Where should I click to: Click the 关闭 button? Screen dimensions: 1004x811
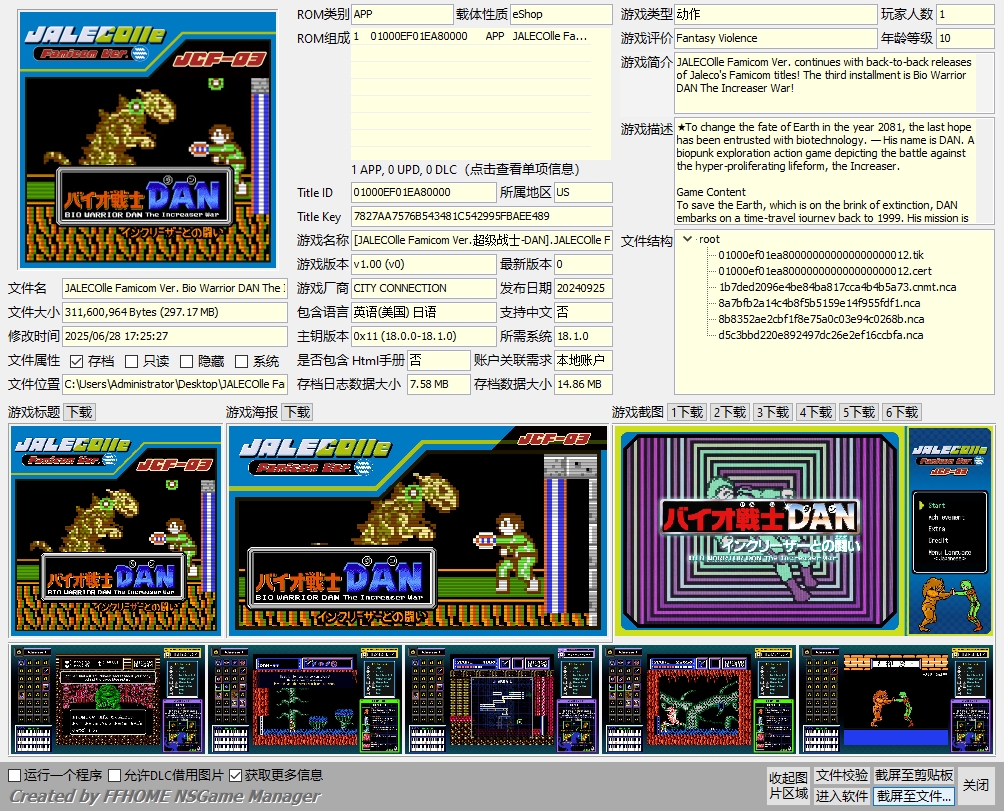(976, 786)
